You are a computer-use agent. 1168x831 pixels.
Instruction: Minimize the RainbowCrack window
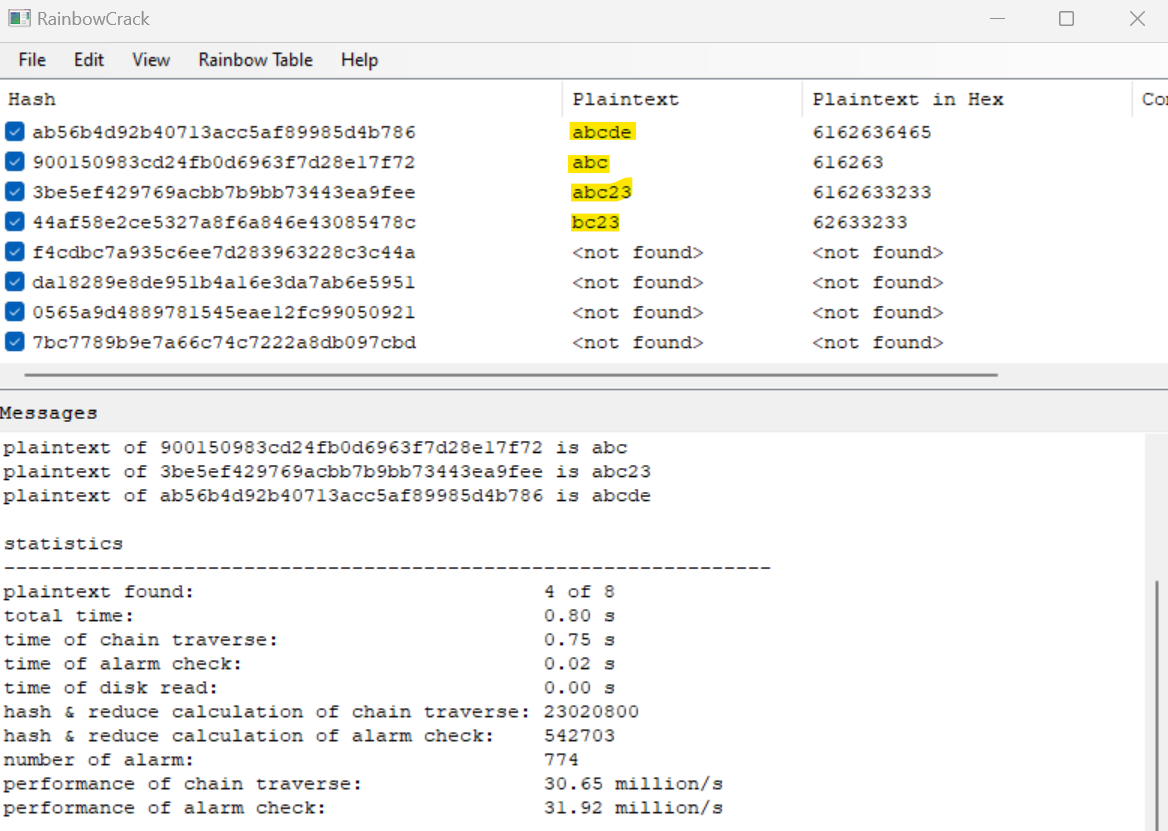(997, 19)
